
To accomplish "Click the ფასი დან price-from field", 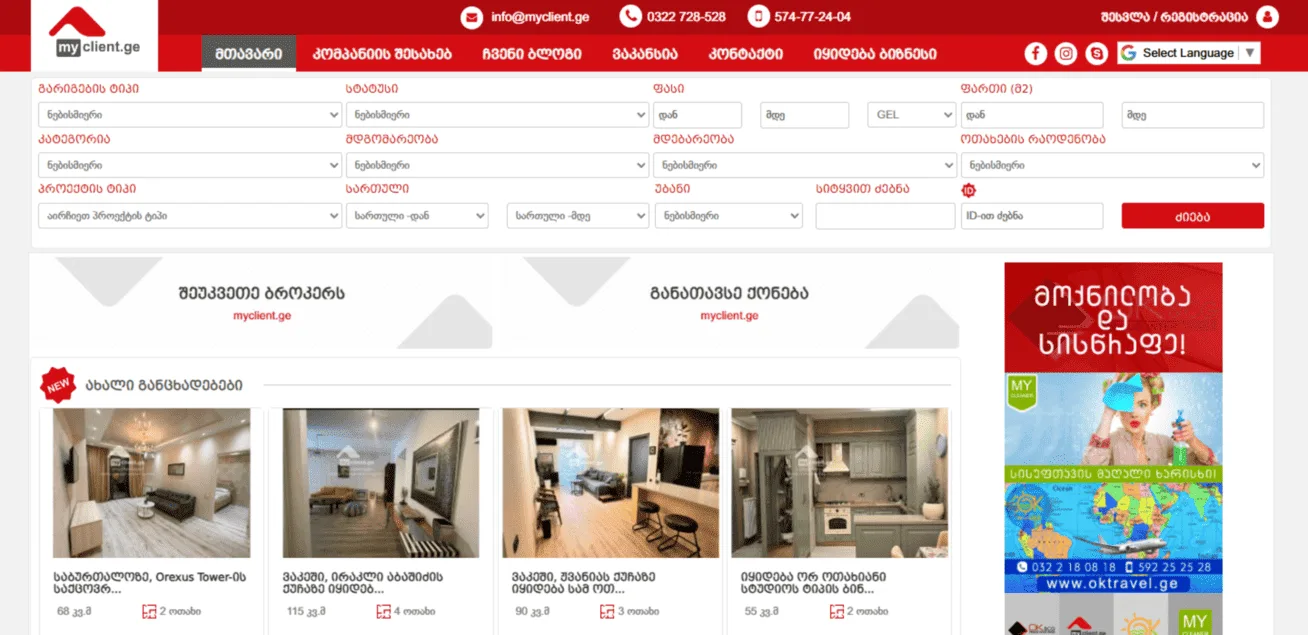I will click(x=698, y=115).
